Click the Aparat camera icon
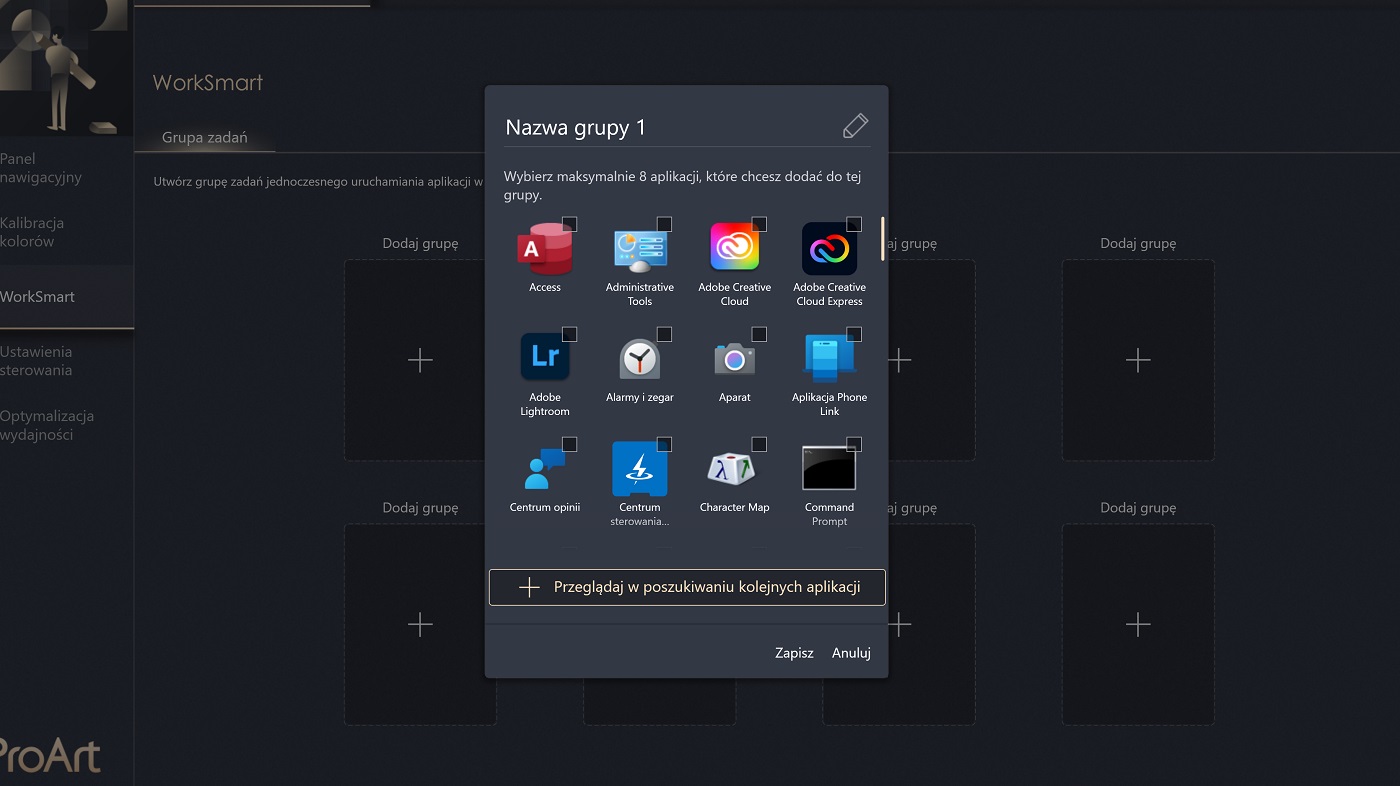 pos(734,358)
